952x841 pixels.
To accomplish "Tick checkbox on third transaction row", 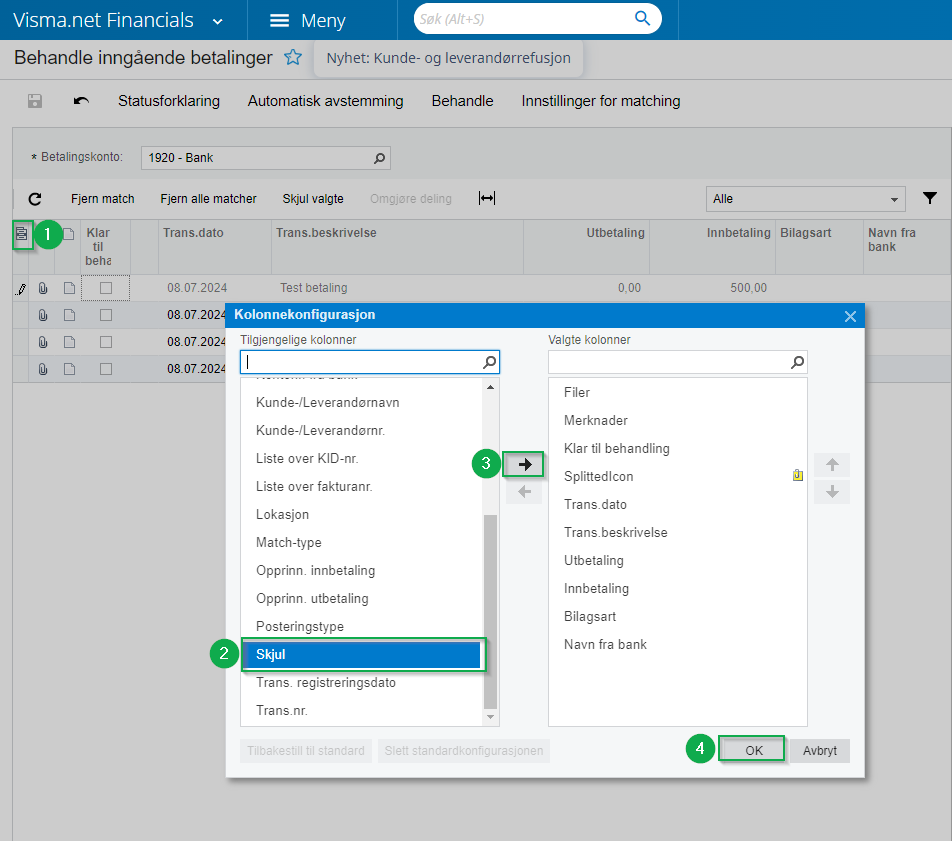I will [x=106, y=342].
